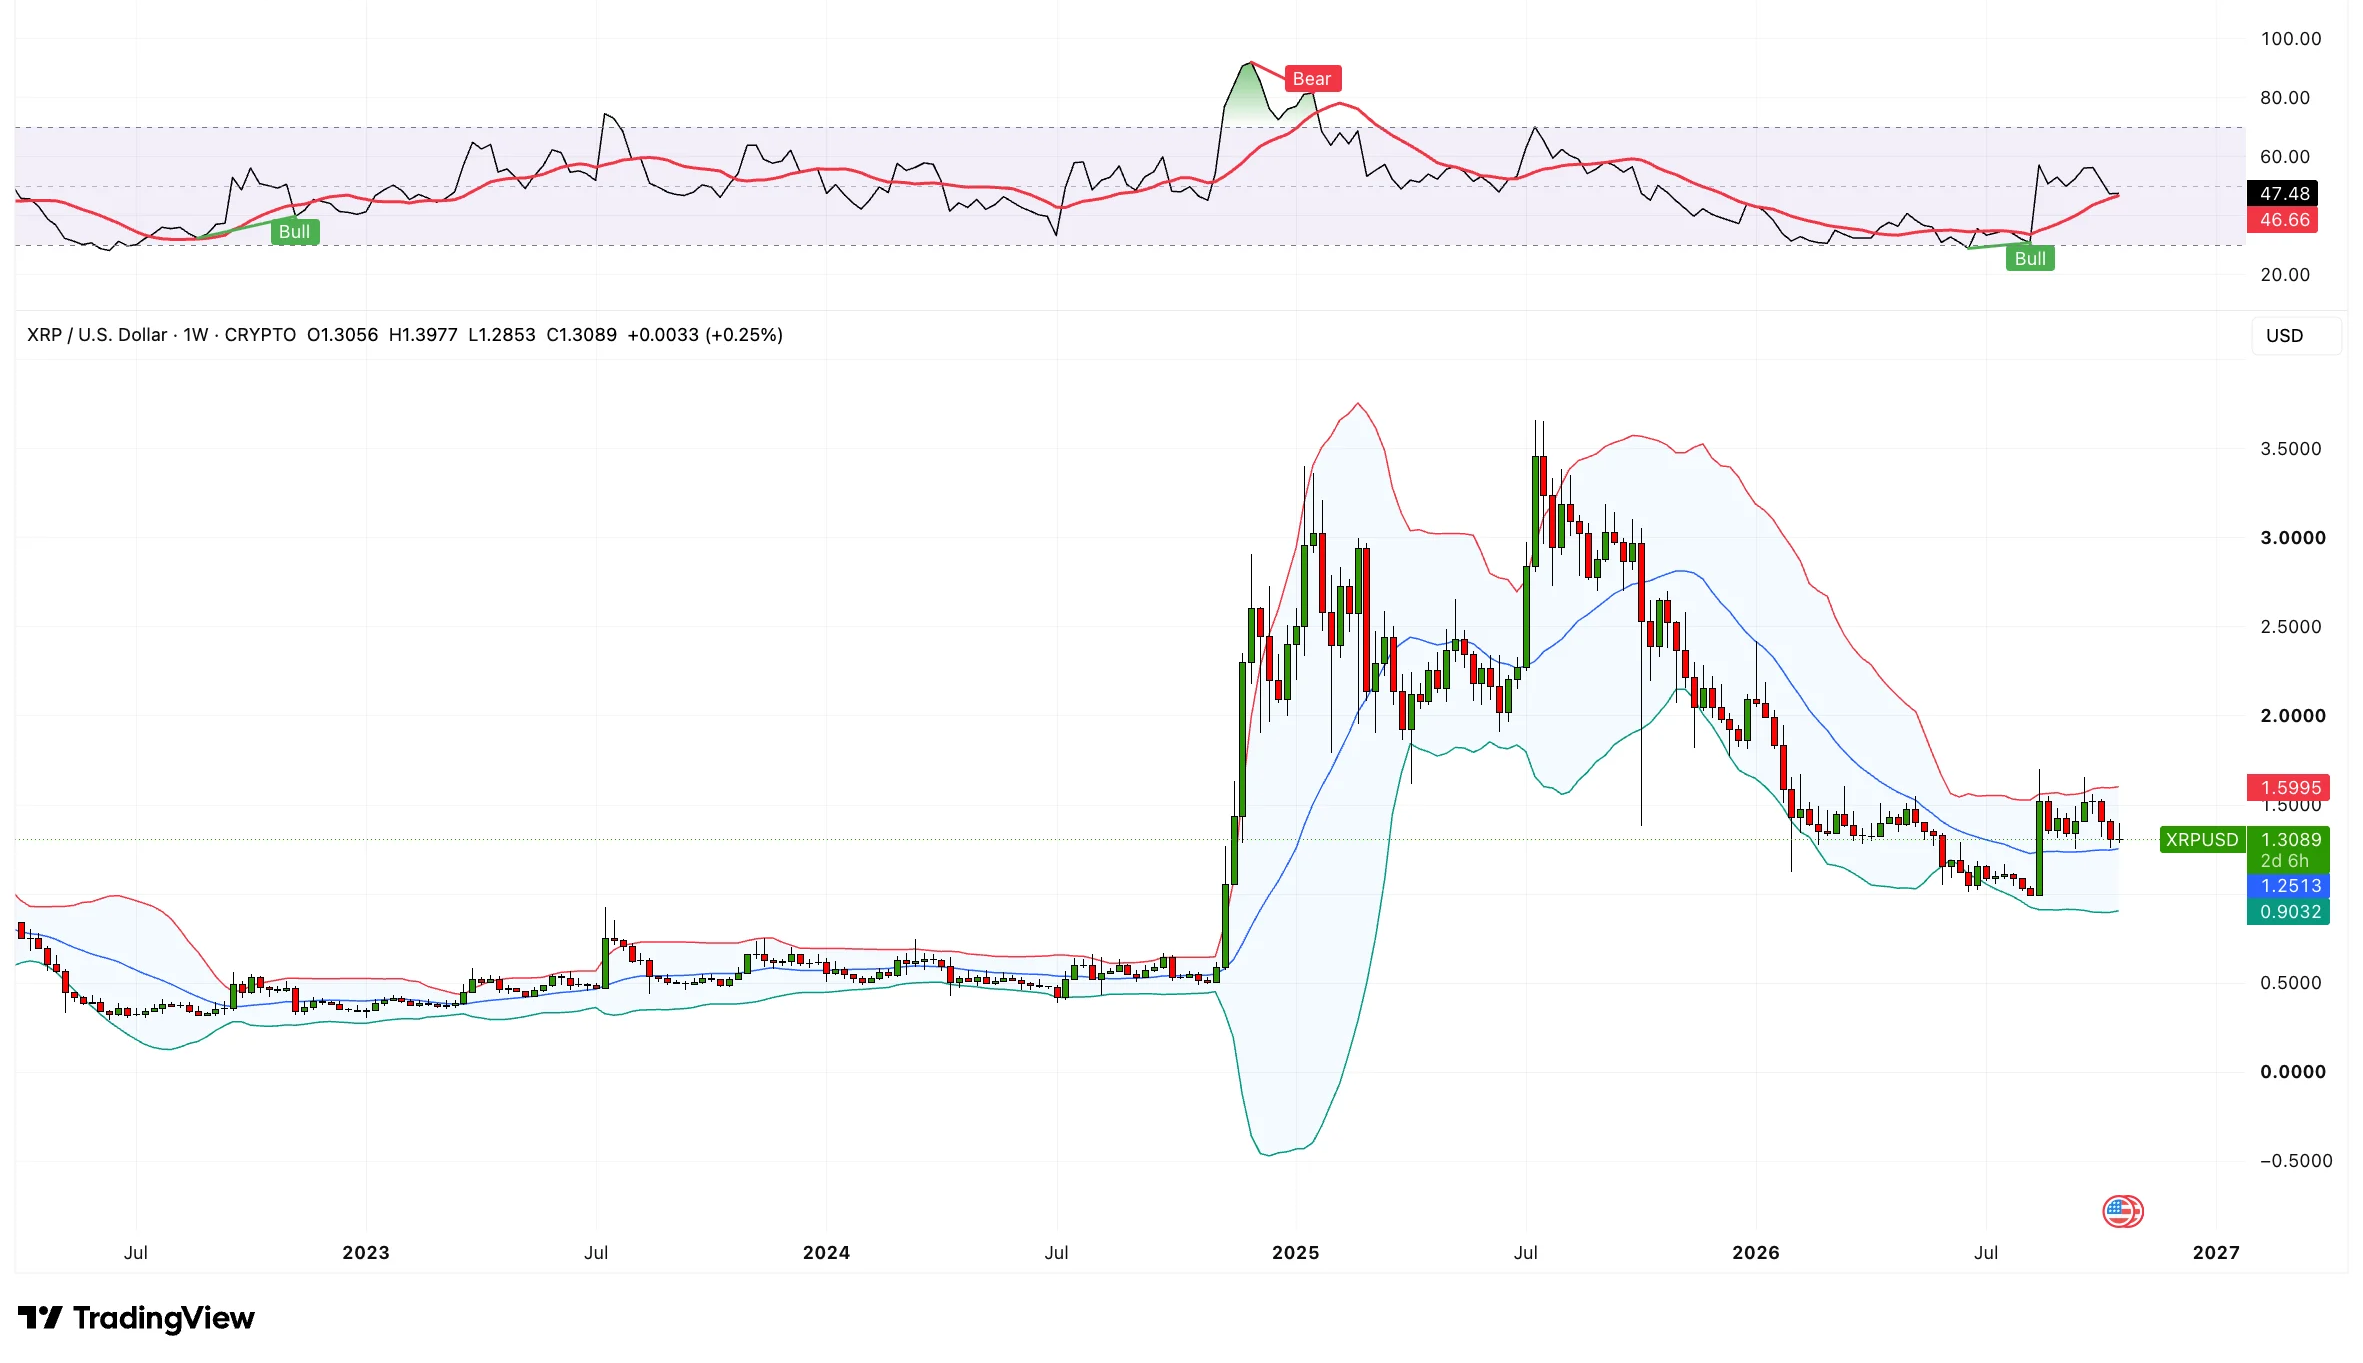Click the 46.66 RSI average label
Image resolution: width=2363 pixels, height=1363 pixels.
coord(2282,220)
